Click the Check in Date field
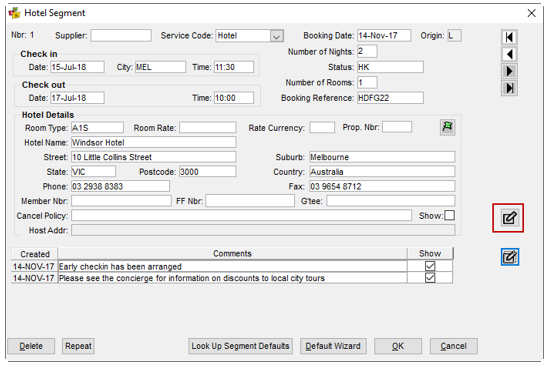 pyautogui.click(x=78, y=67)
